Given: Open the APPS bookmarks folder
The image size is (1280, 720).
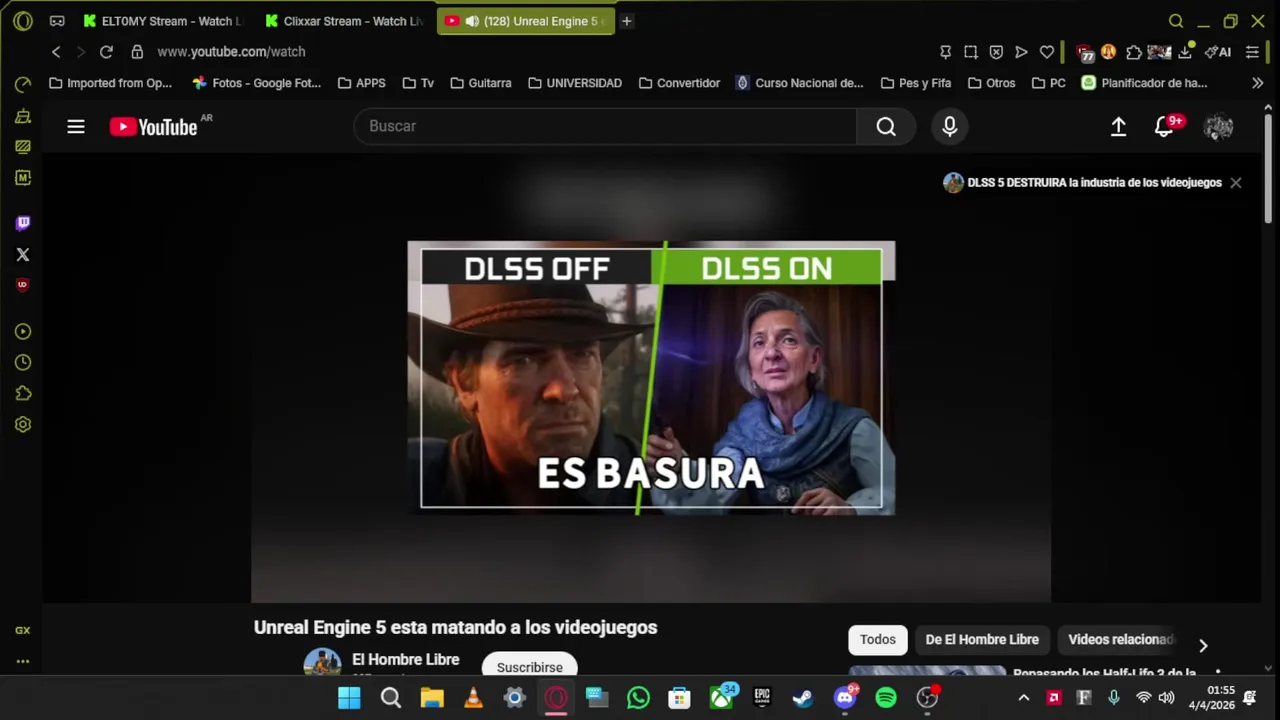Looking at the screenshot, I should (362, 83).
